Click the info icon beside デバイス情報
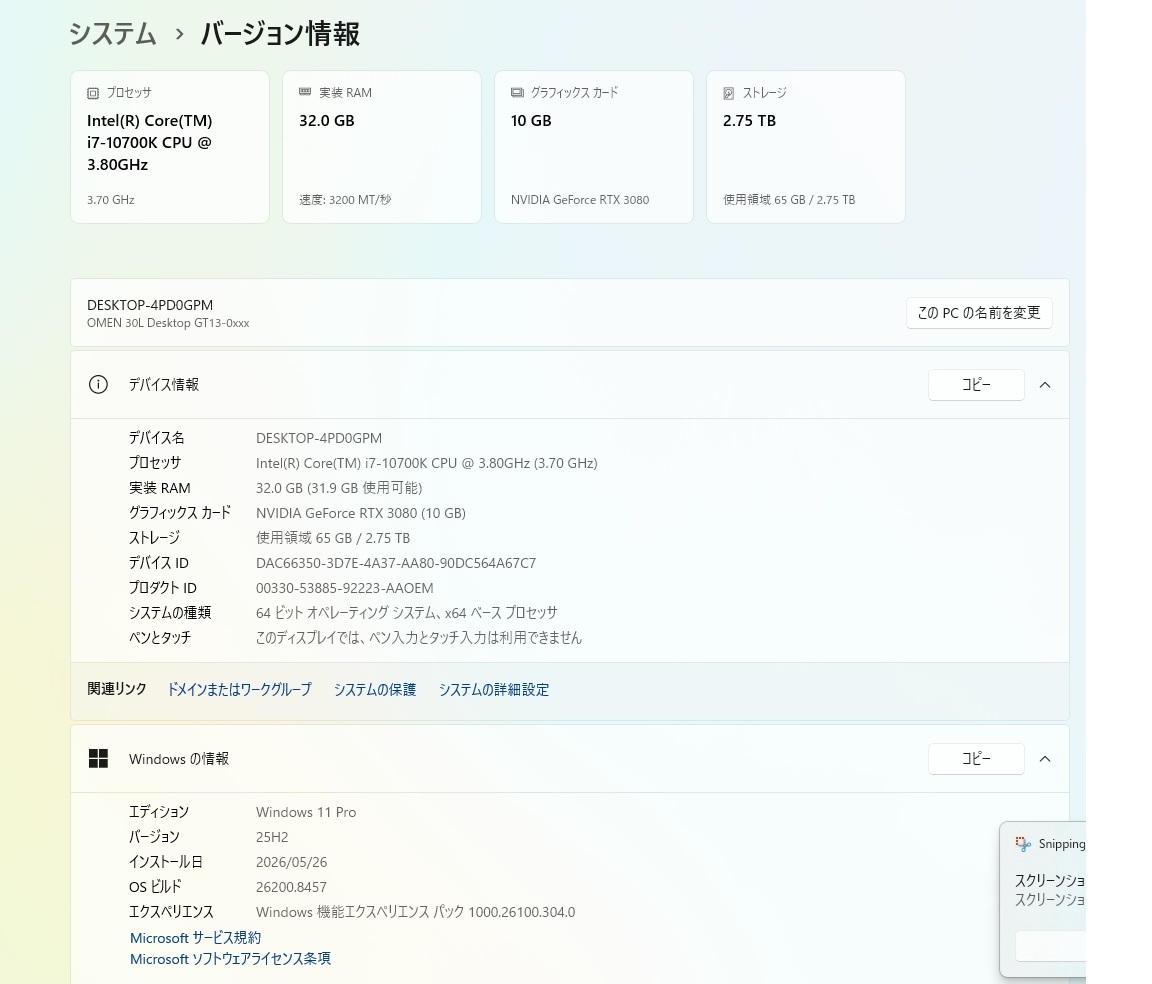The image size is (1152, 984). pos(98,384)
